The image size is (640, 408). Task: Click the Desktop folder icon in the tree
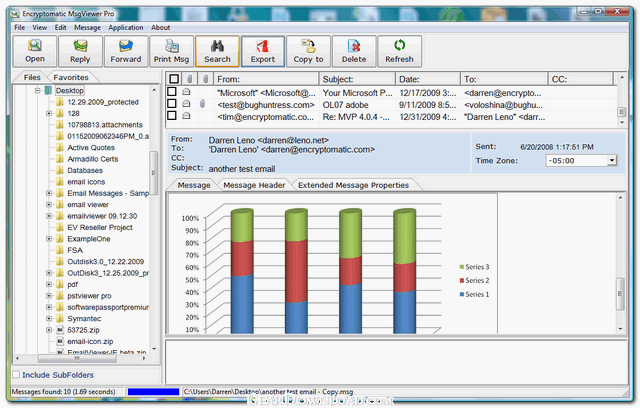click(48, 90)
